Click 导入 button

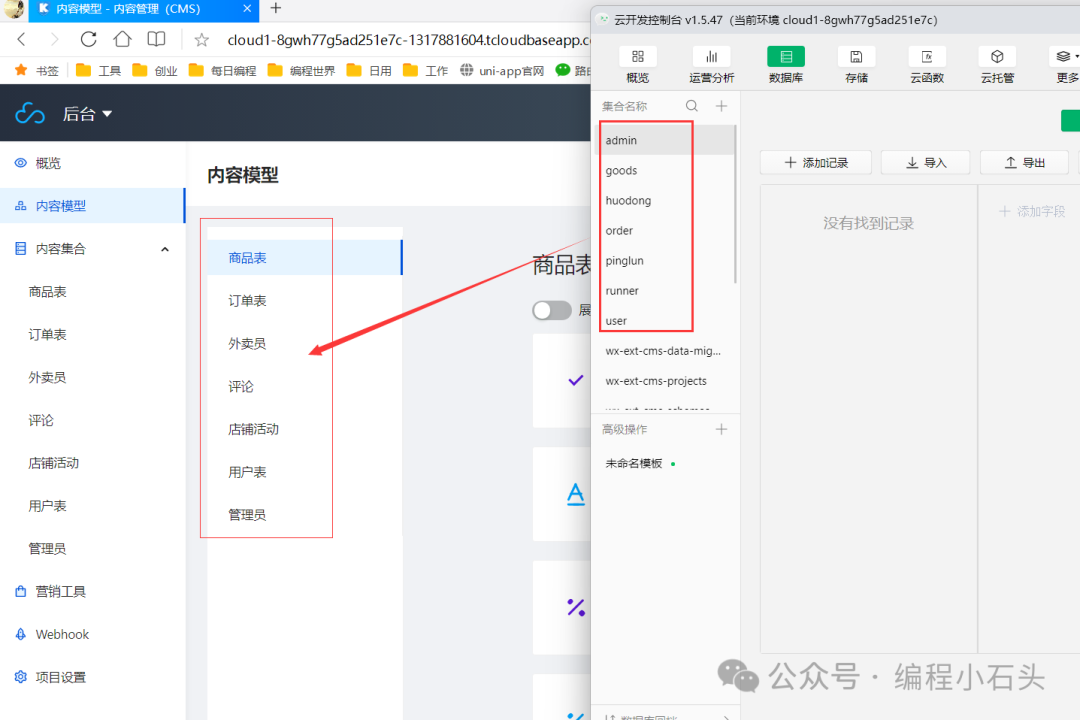[x=926, y=163]
